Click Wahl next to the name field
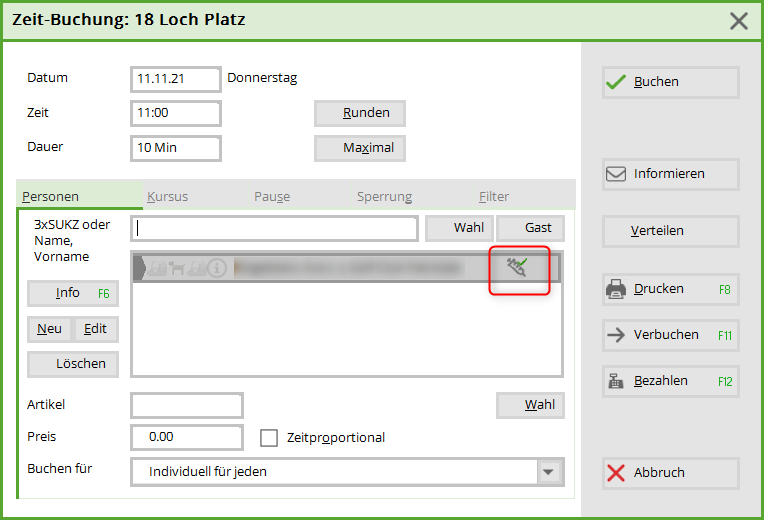Viewport: 764px width, 520px height. (x=459, y=228)
